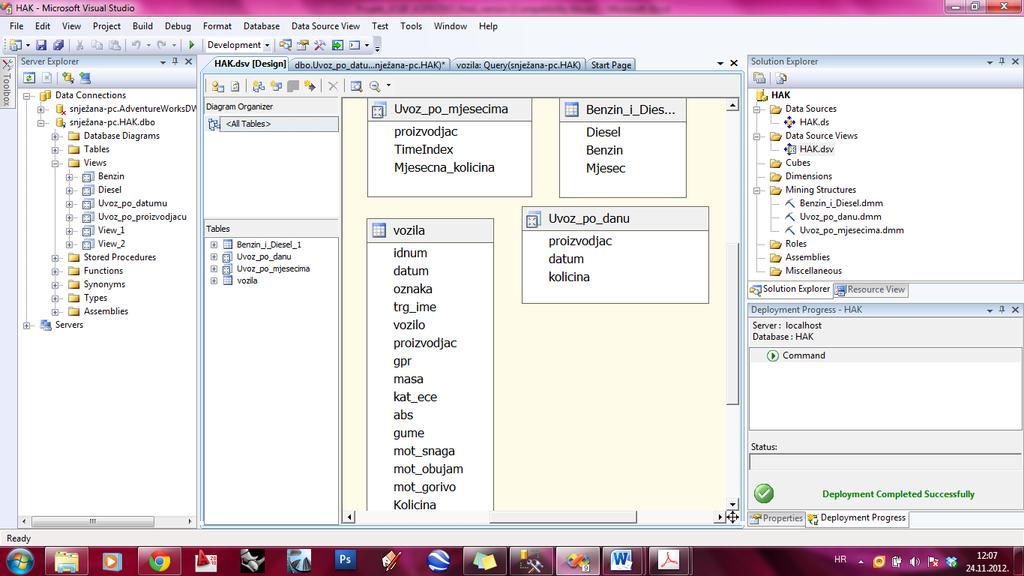The height and width of the screenshot is (576, 1024).
Task: Switch to the Start Page tab
Action: pos(611,65)
